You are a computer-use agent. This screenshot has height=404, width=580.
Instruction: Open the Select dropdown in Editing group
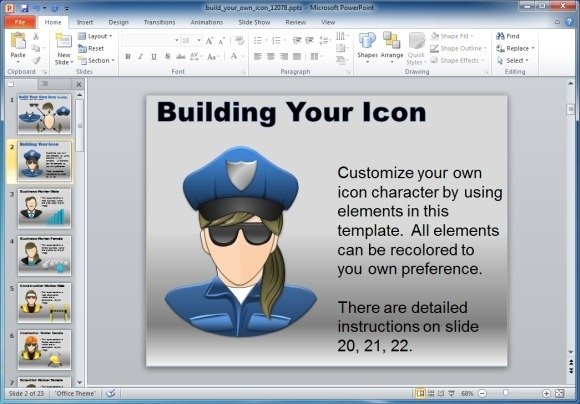pos(512,60)
